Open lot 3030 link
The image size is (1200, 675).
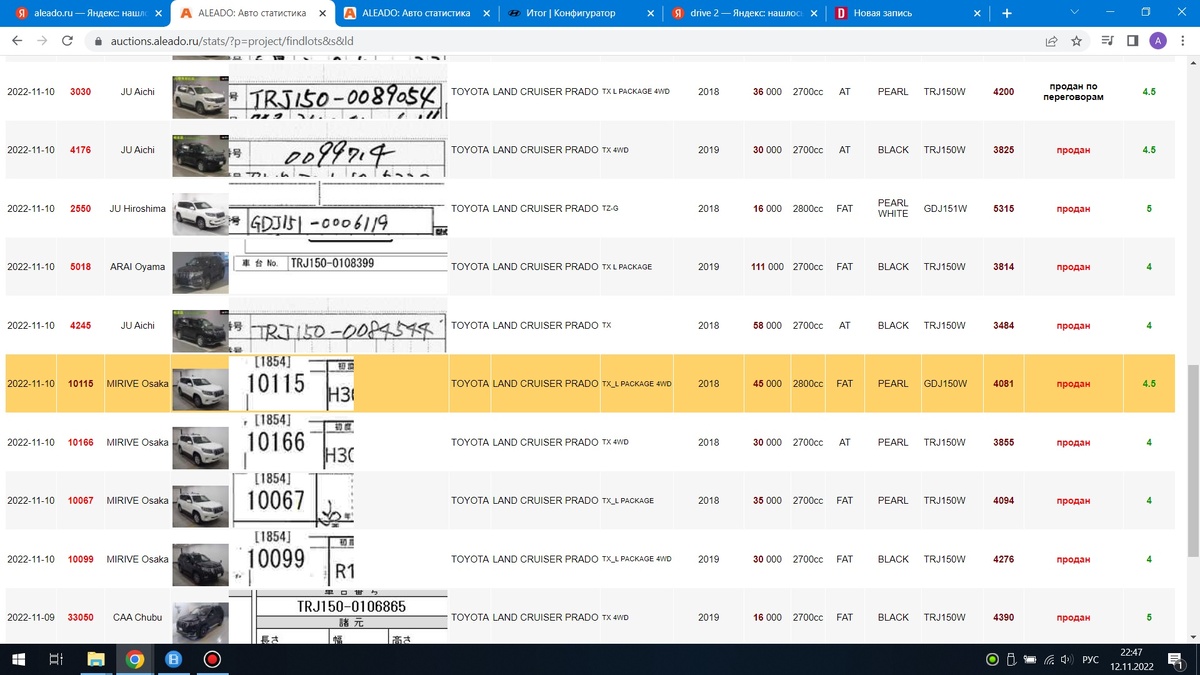pyautogui.click(x=80, y=92)
